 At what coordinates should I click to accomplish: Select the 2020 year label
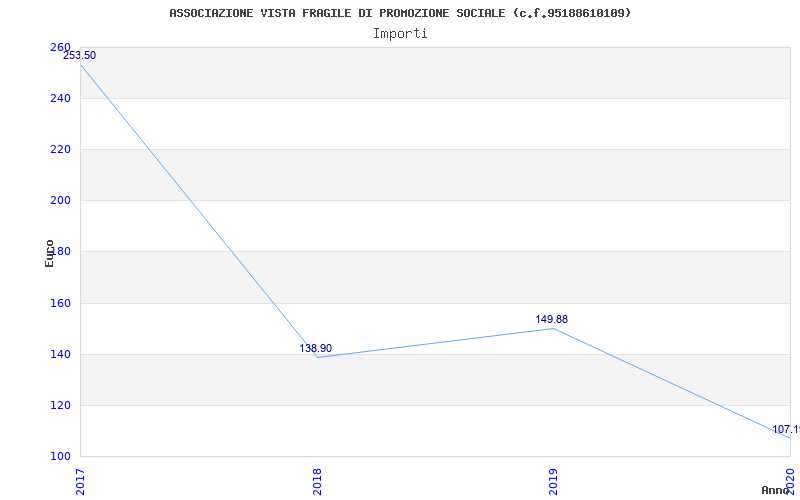(x=789, y=480)
